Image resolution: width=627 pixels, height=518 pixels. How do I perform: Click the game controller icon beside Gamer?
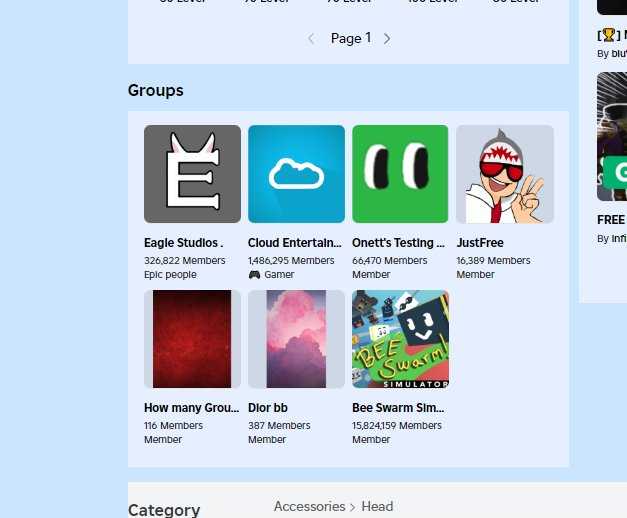click(x=254, y=275)
